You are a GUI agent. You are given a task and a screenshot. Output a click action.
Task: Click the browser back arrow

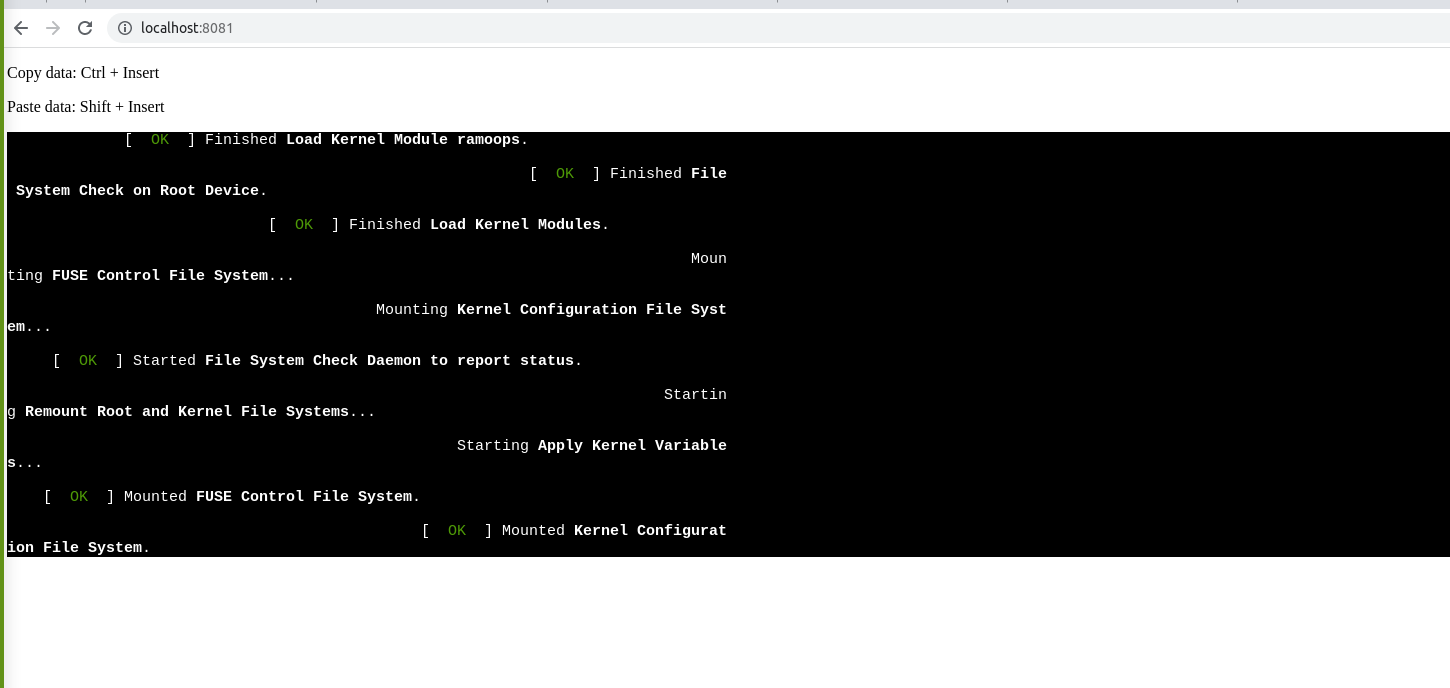click(x=21, y=28)
